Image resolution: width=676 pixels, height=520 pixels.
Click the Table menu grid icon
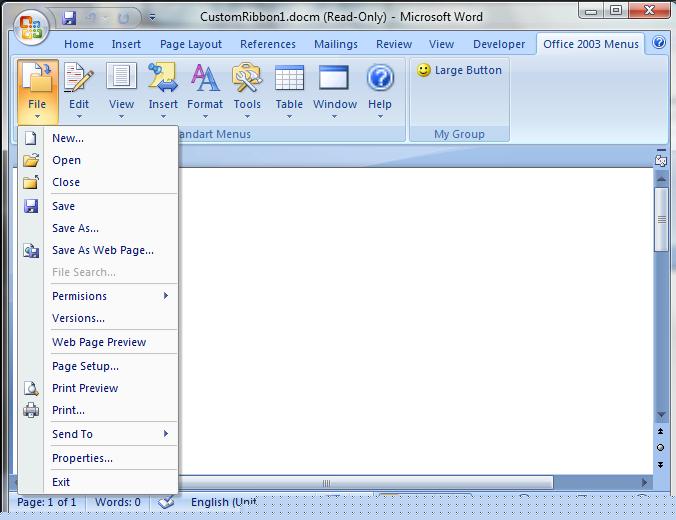[289, 78]
